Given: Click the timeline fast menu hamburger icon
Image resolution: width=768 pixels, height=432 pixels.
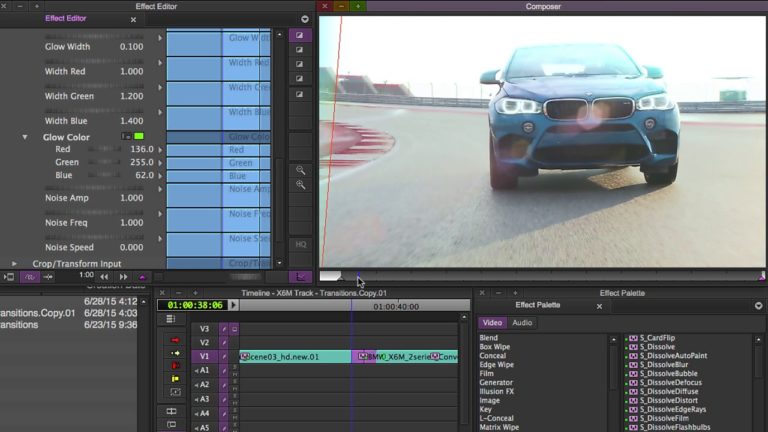Looking at the screenshot, I should coord(170,318).
